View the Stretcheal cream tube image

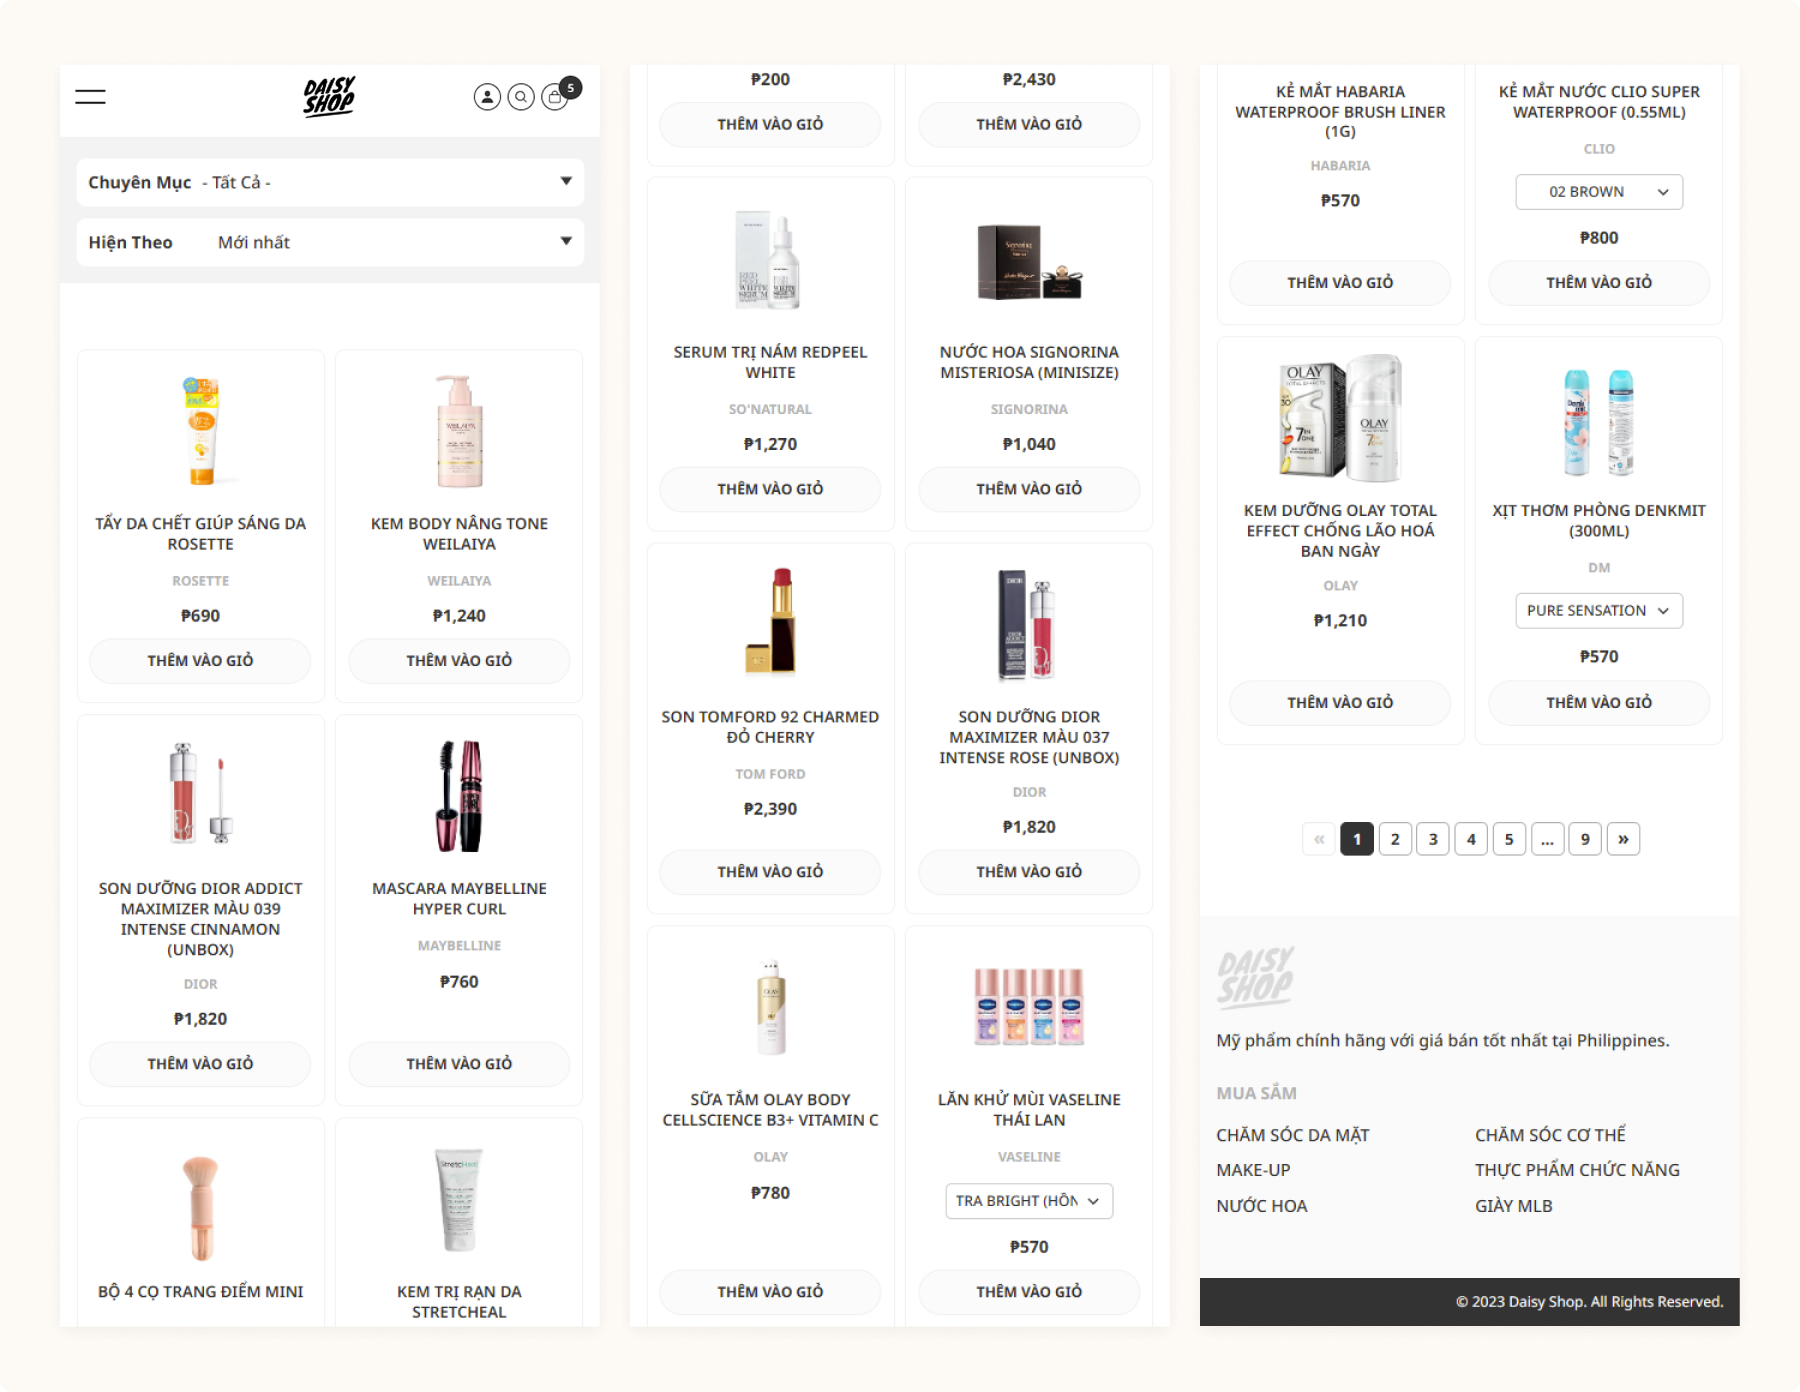(459, 1200)
